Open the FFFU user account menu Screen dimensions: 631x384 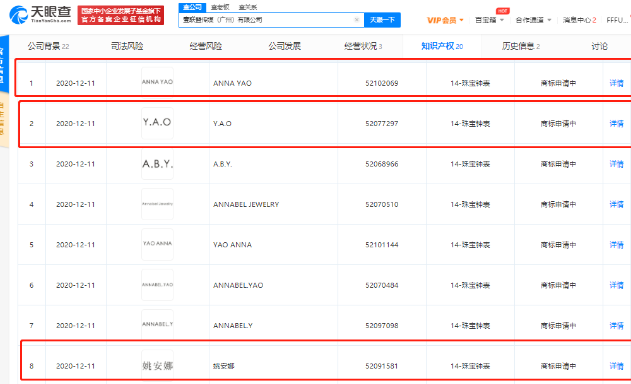click(618, 20)
